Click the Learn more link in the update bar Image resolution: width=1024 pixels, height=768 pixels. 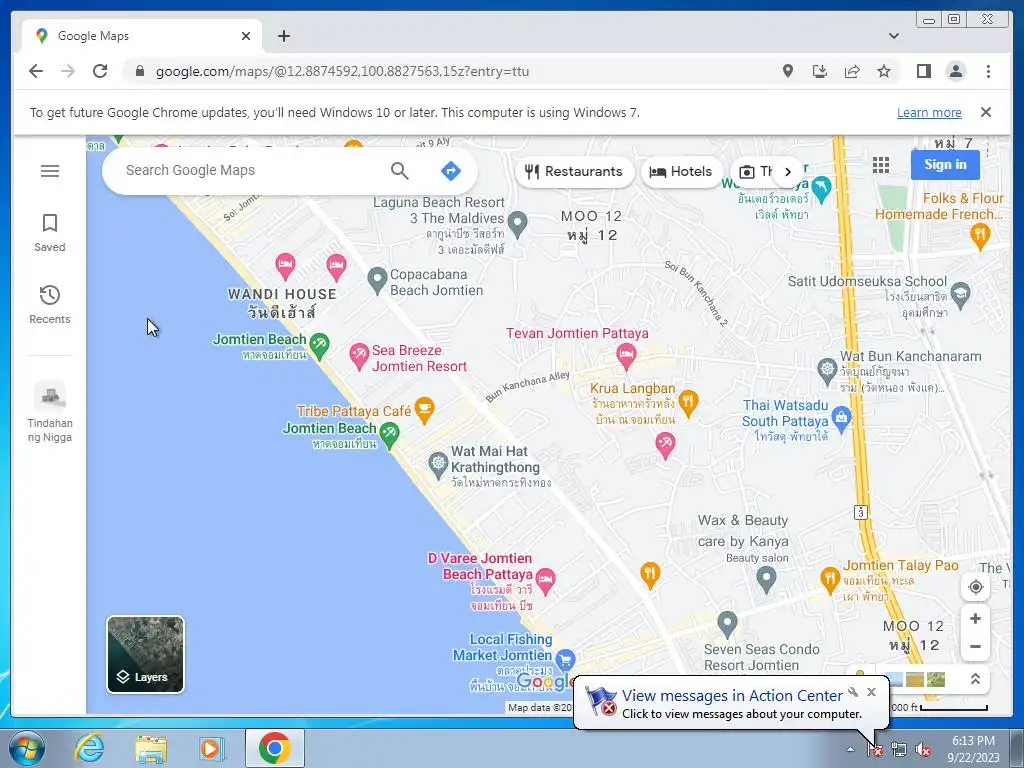click(x=929, y=112)
